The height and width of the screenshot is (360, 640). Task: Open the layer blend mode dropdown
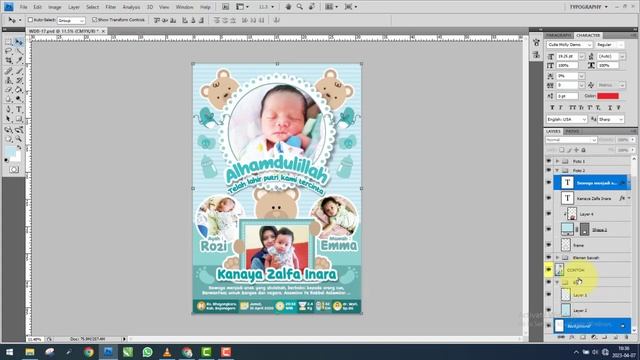[x=571, y=140]
